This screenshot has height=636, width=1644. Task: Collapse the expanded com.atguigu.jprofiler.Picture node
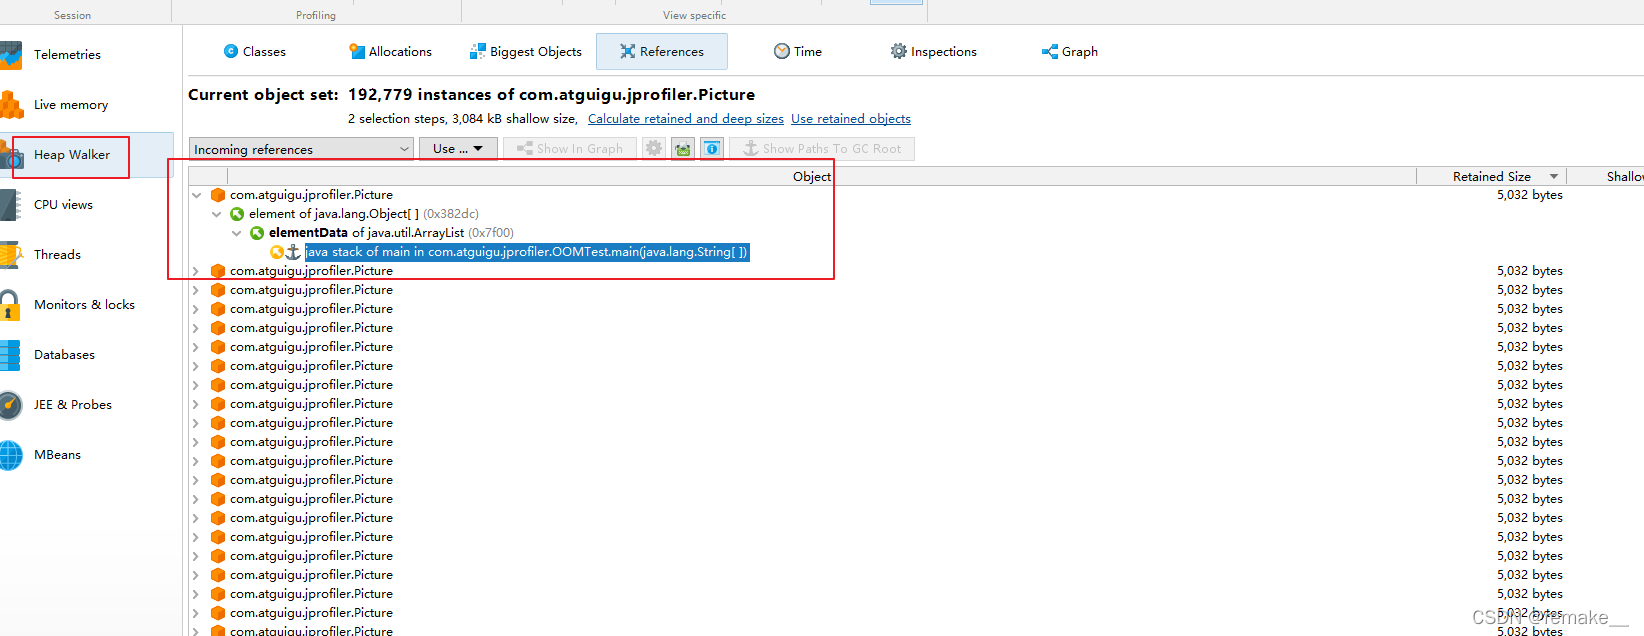tap(197, 195)
